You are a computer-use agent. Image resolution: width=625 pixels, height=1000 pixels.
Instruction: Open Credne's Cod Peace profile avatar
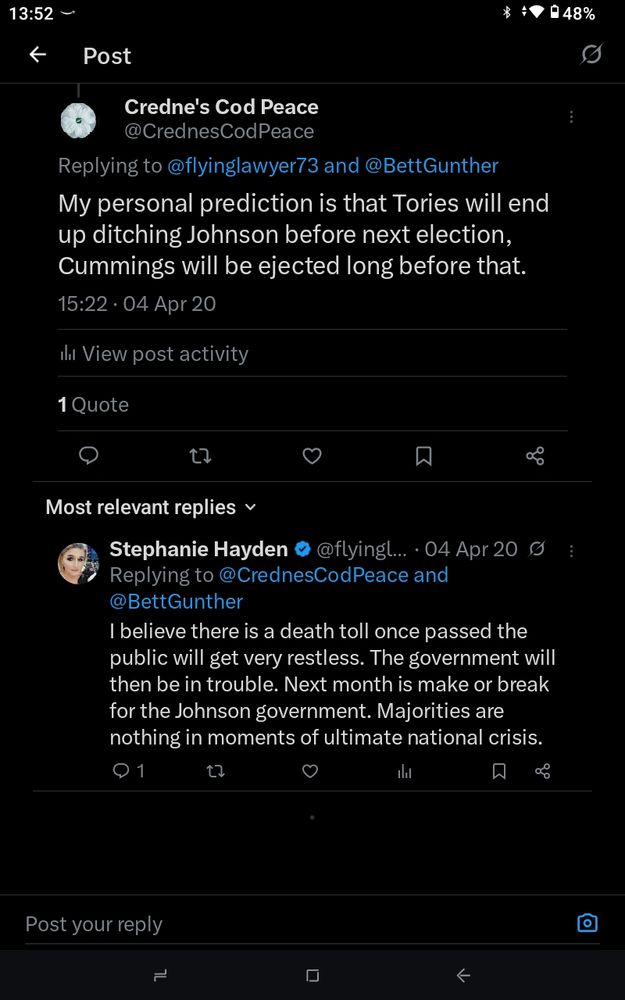(x=78, y=121)
